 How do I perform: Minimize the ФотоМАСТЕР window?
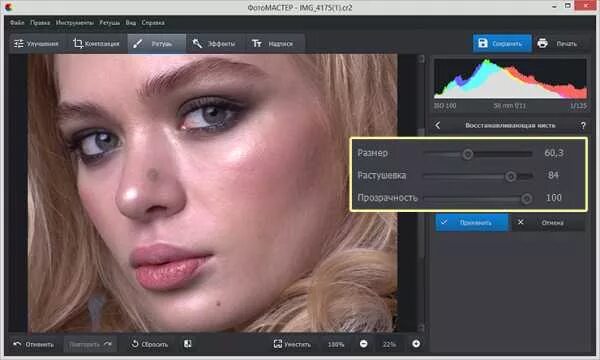[x=555, y=7]
